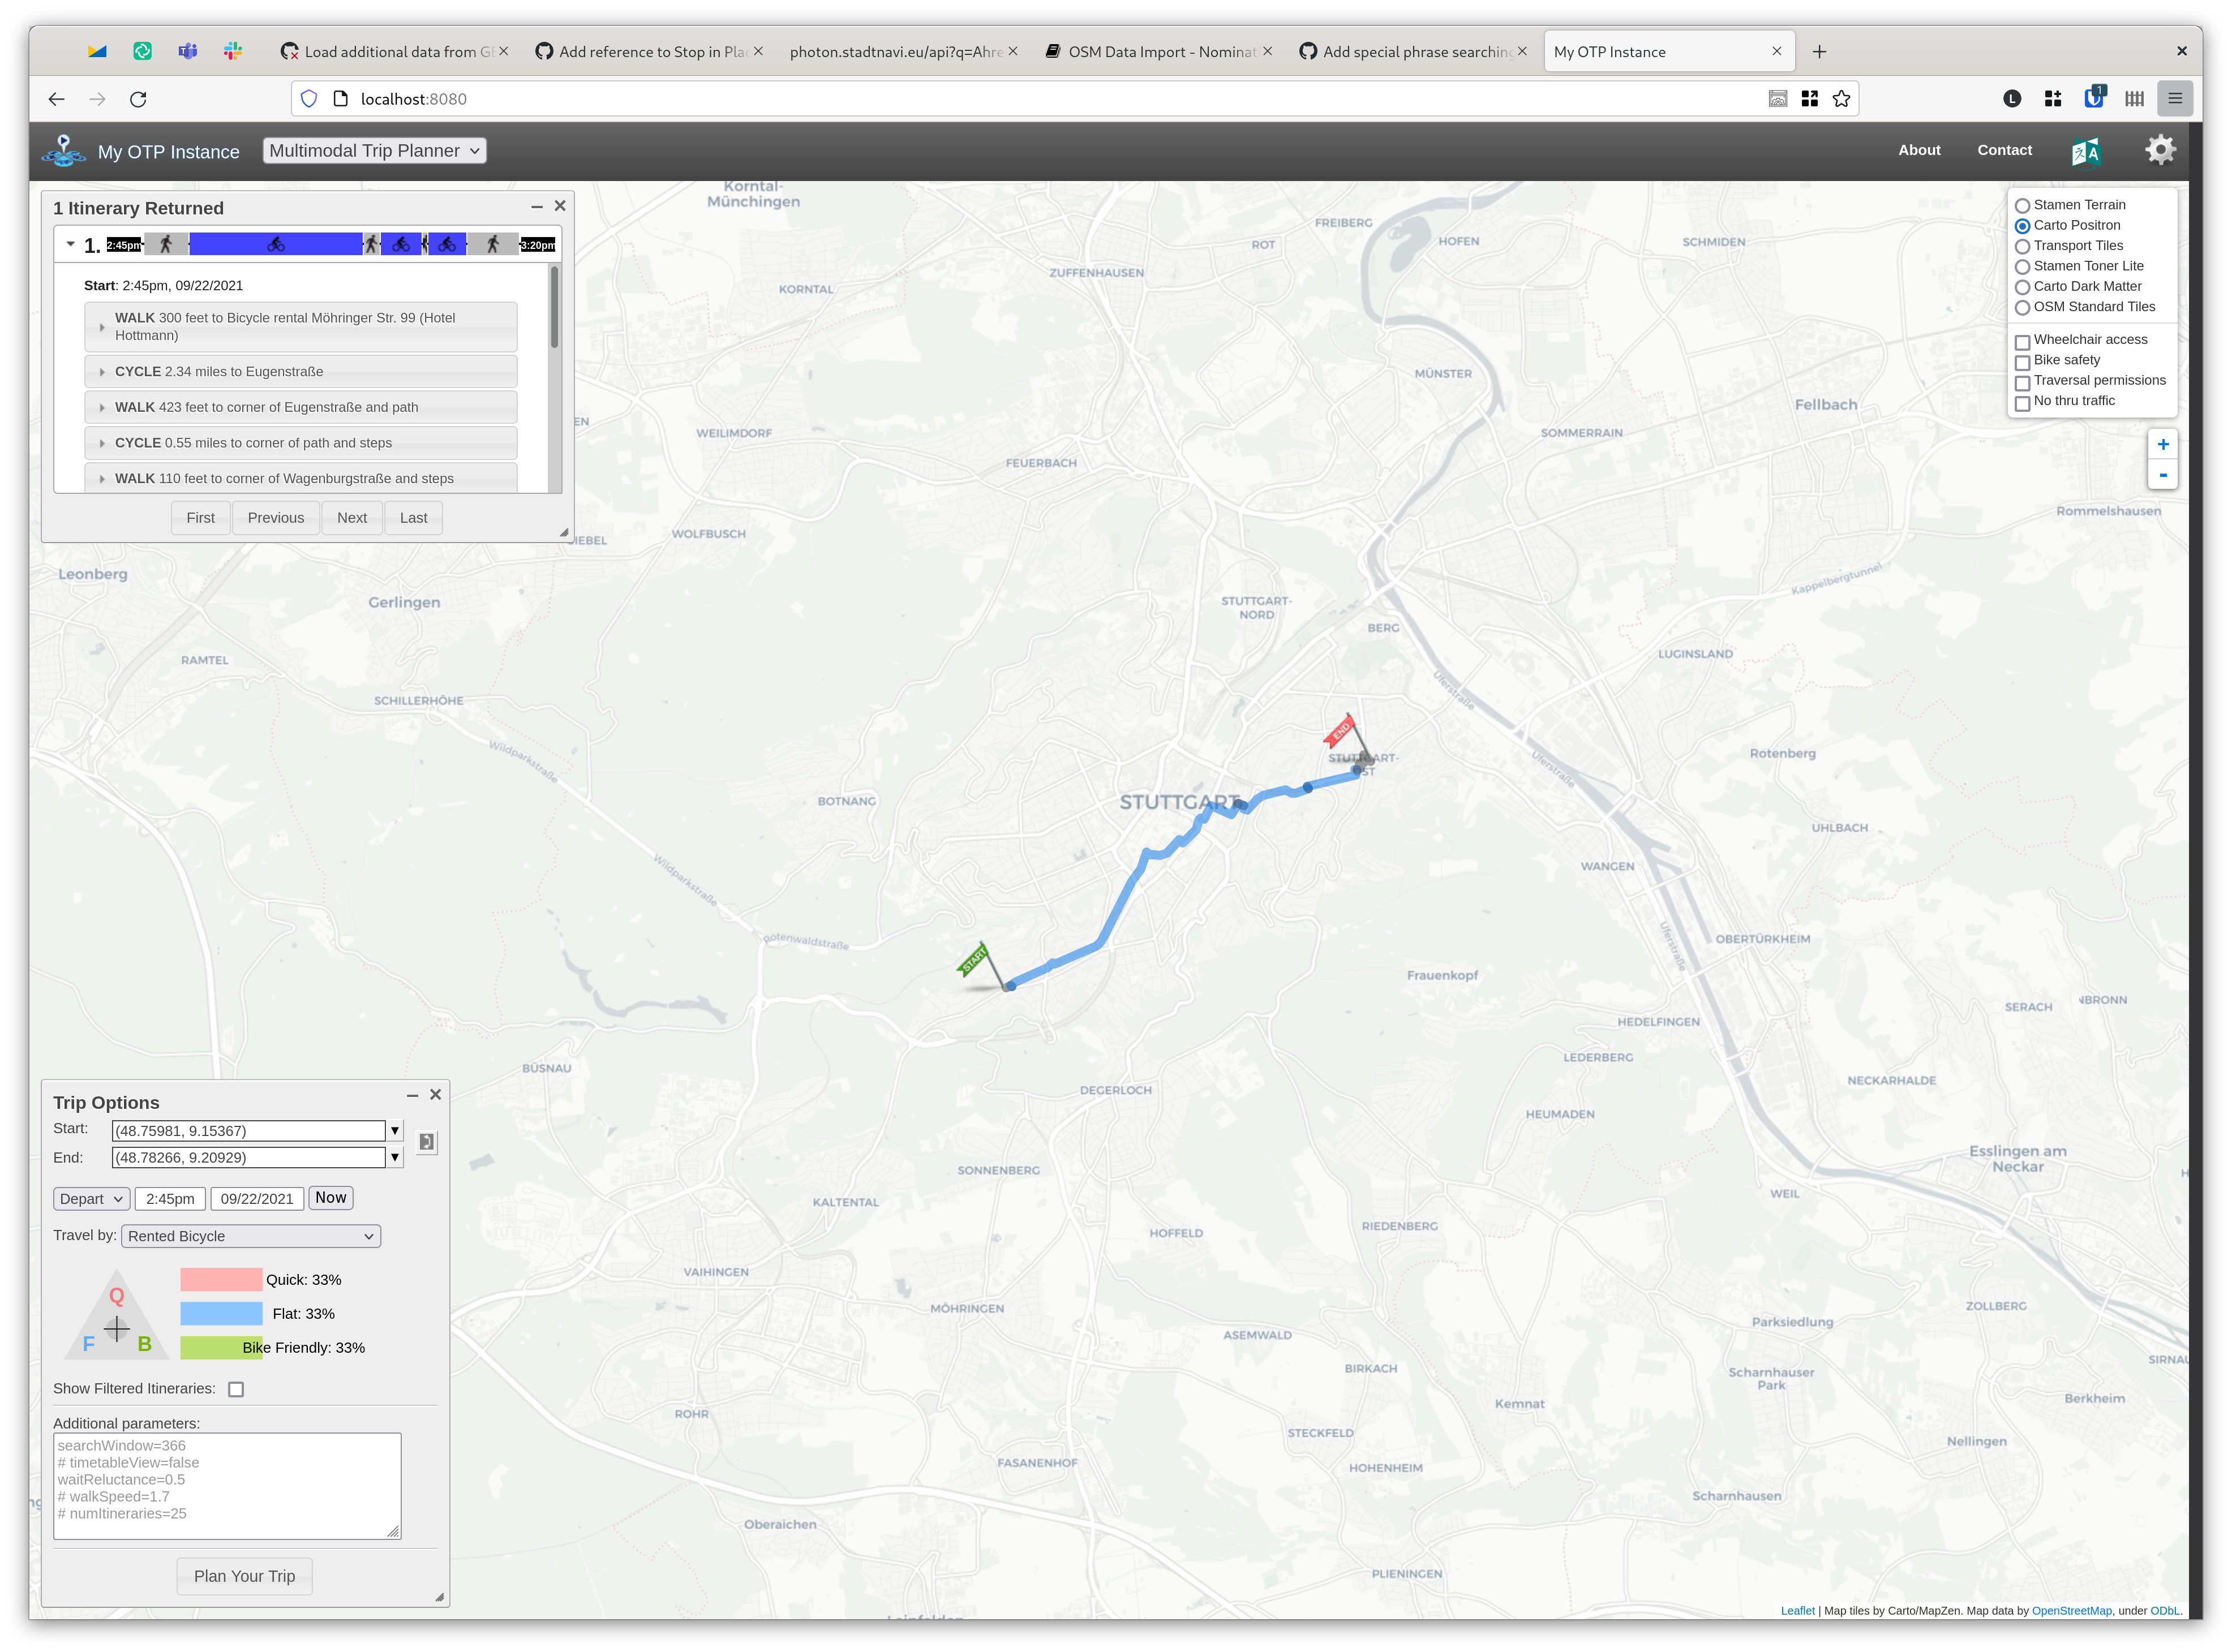Open the language translation icon

tap(2085, 151)
